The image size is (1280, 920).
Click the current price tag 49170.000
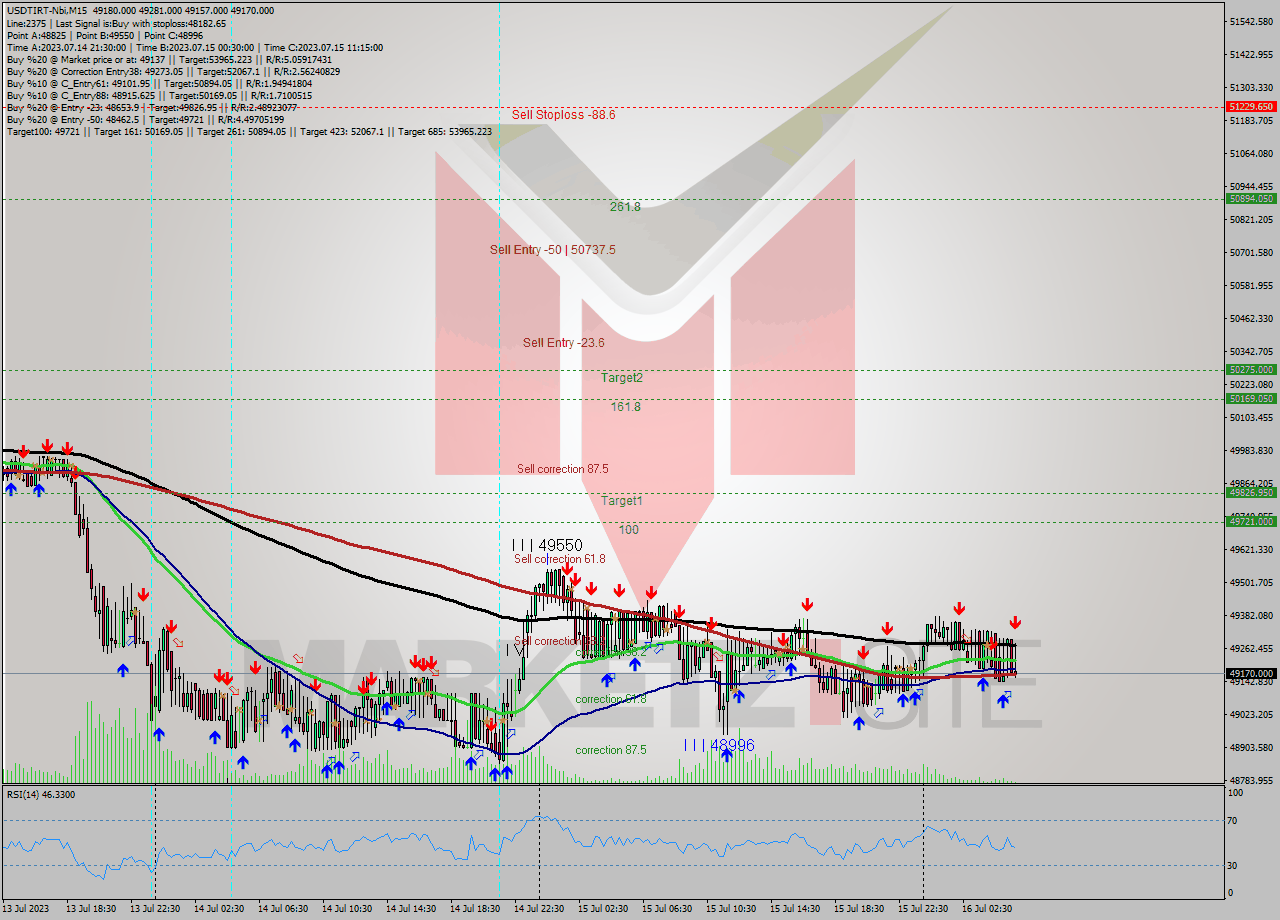[x=1251, y=674]
